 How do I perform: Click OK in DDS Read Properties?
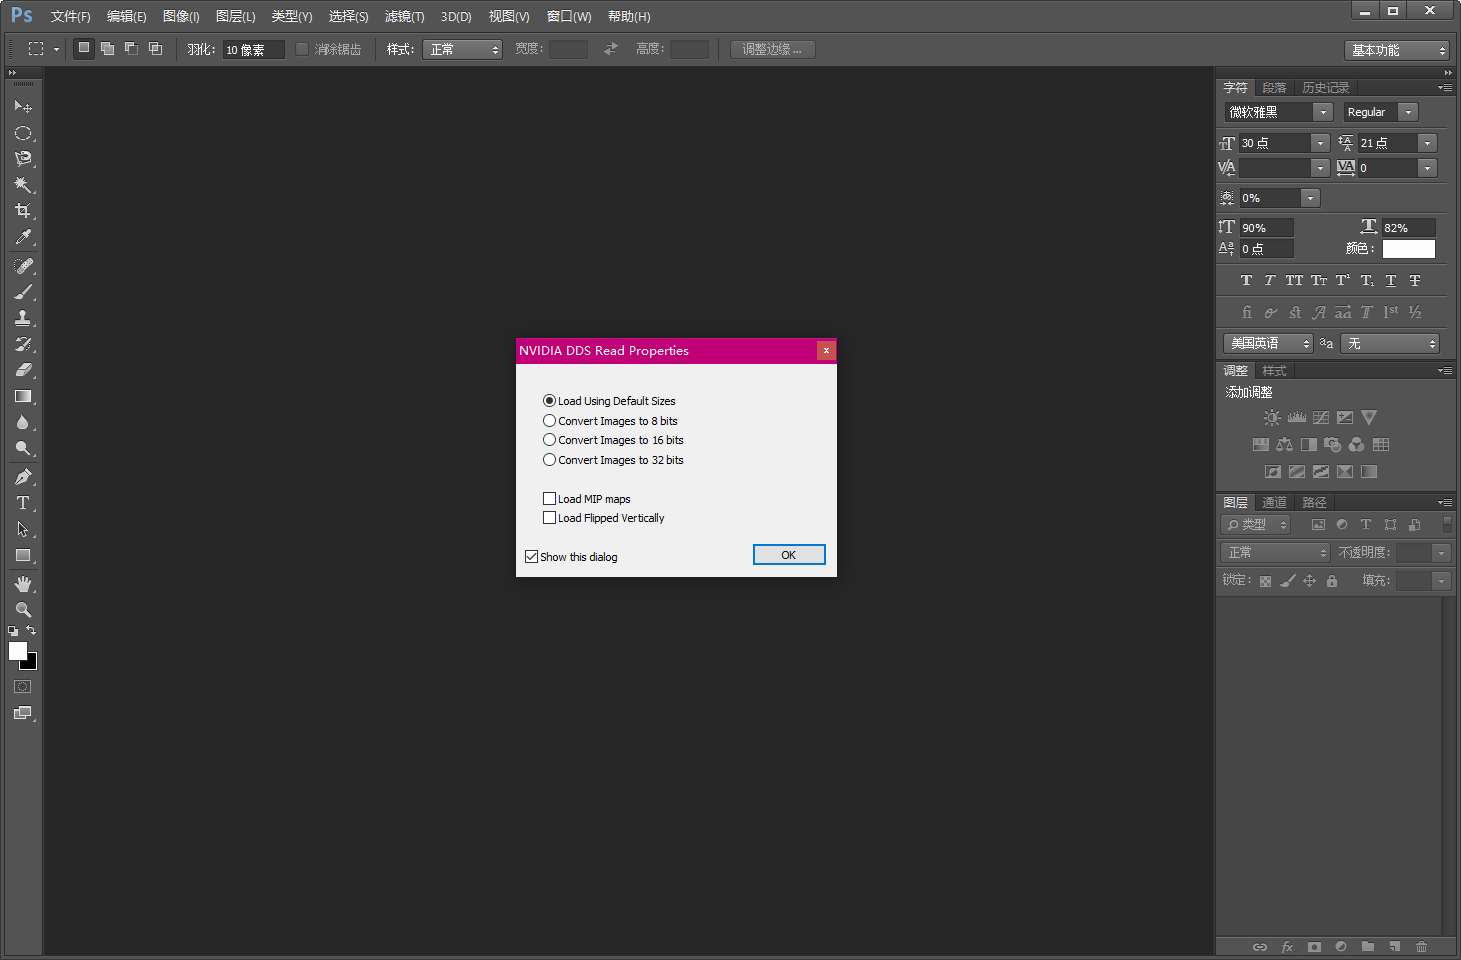point(789,555)
